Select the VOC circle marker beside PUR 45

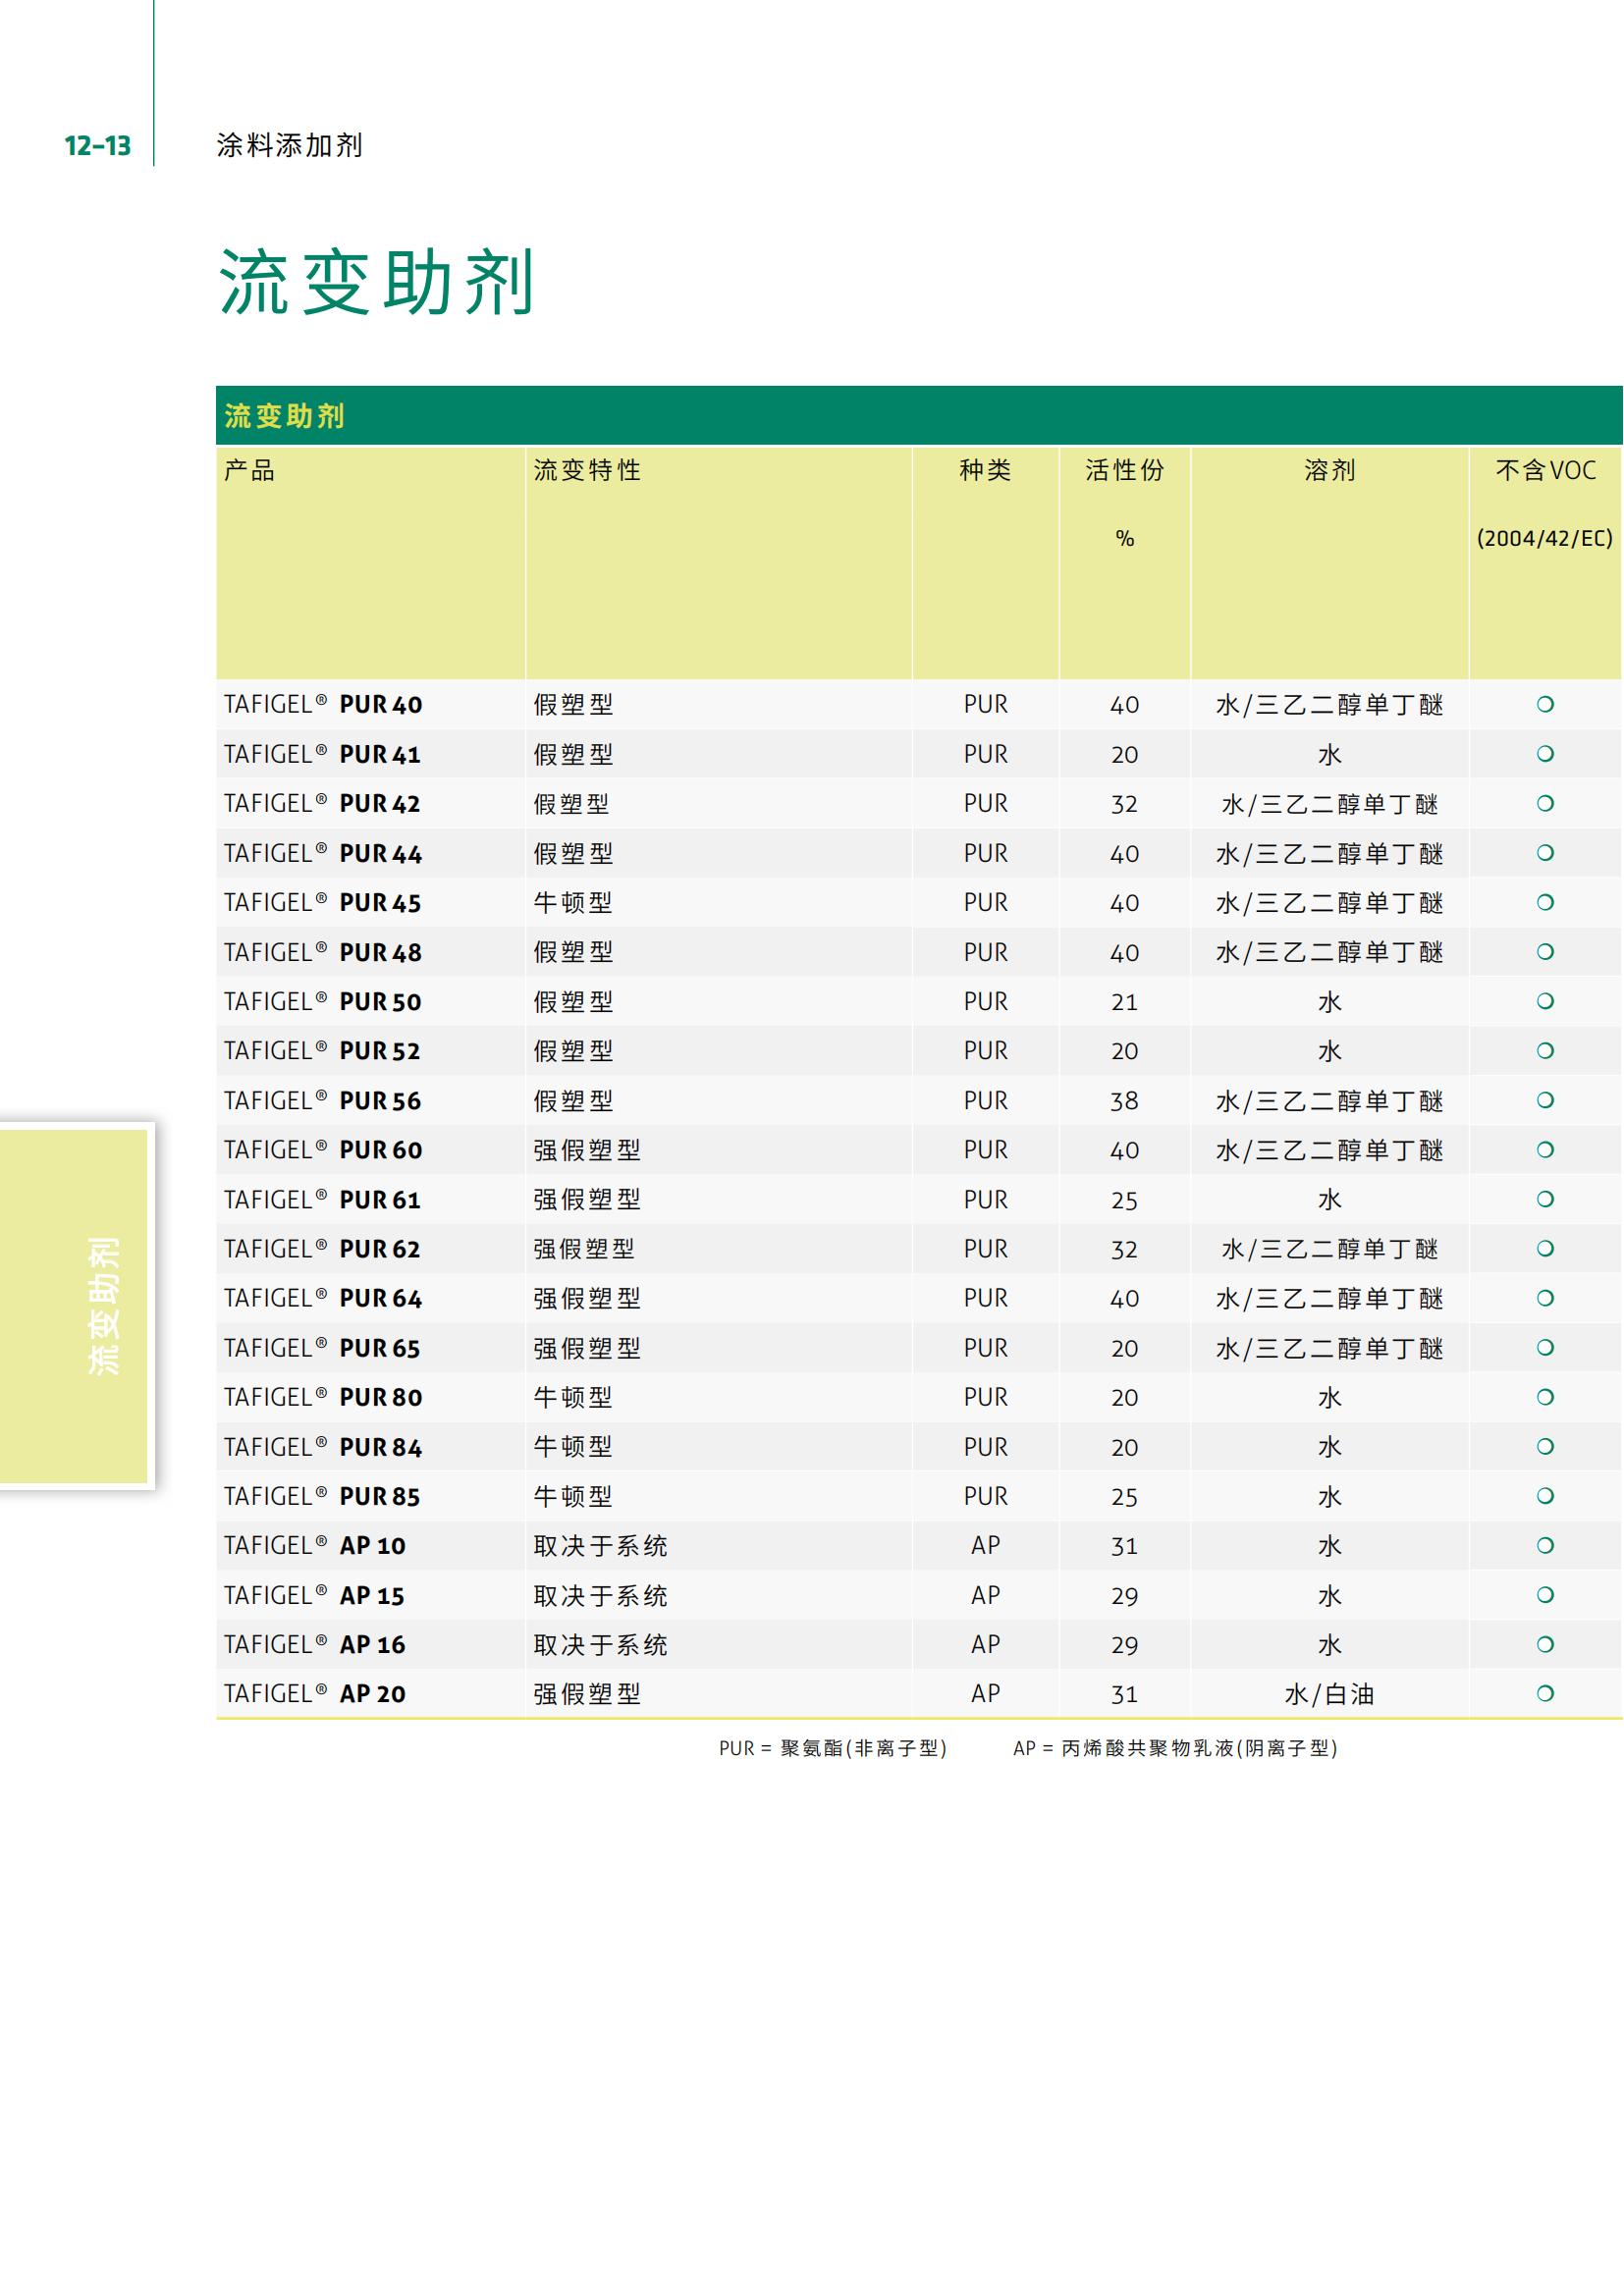point(1545,902)
